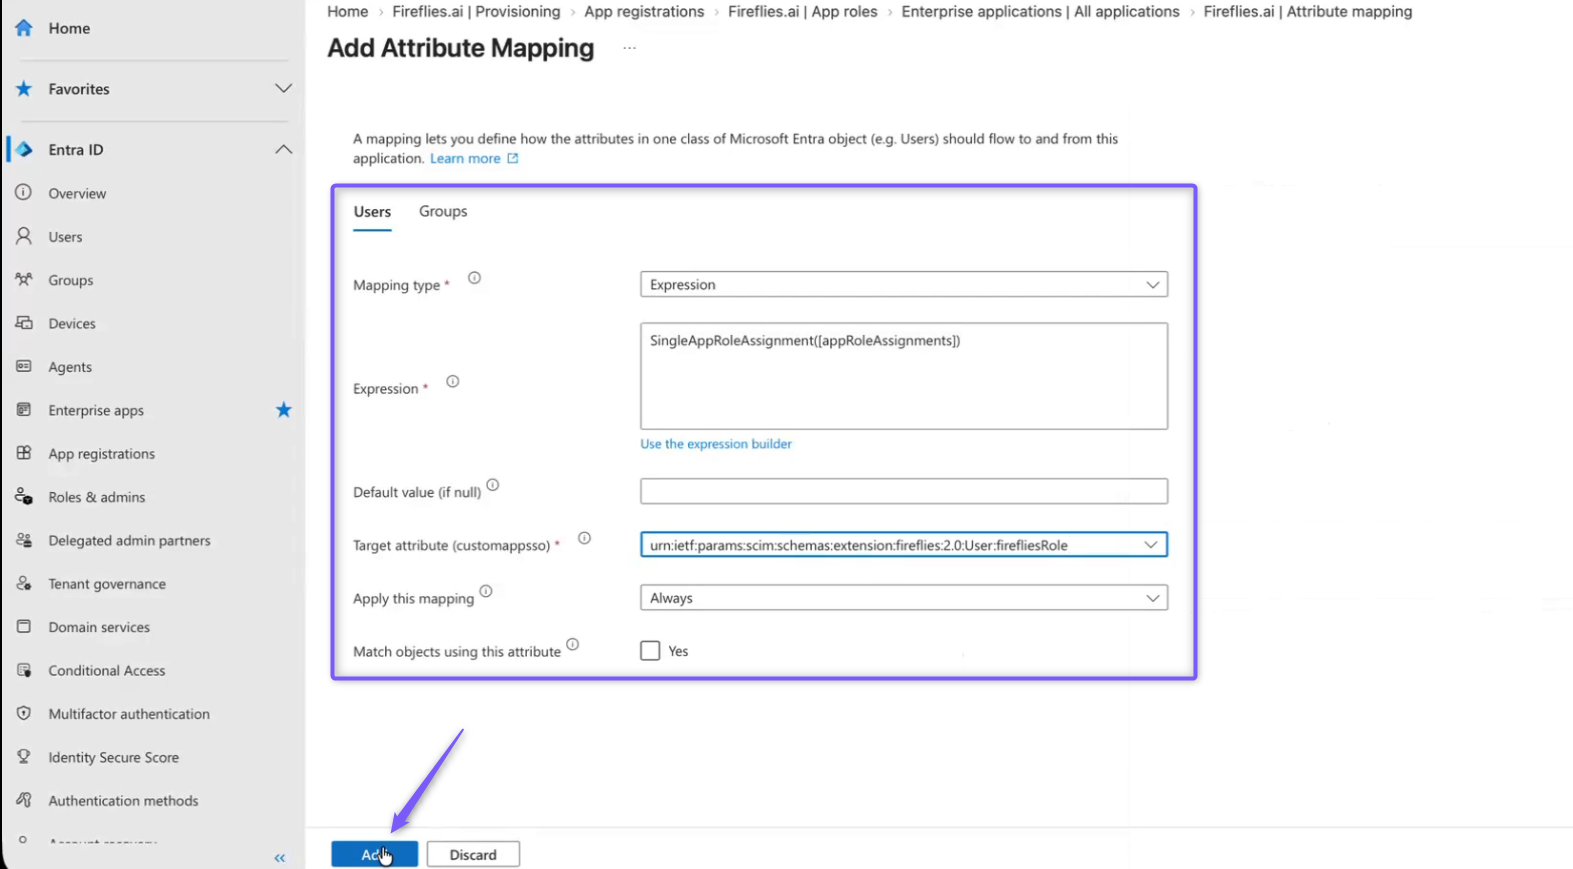Unpin Enterprise apps via blue star
1573x869 pixels.
(284, 410)
